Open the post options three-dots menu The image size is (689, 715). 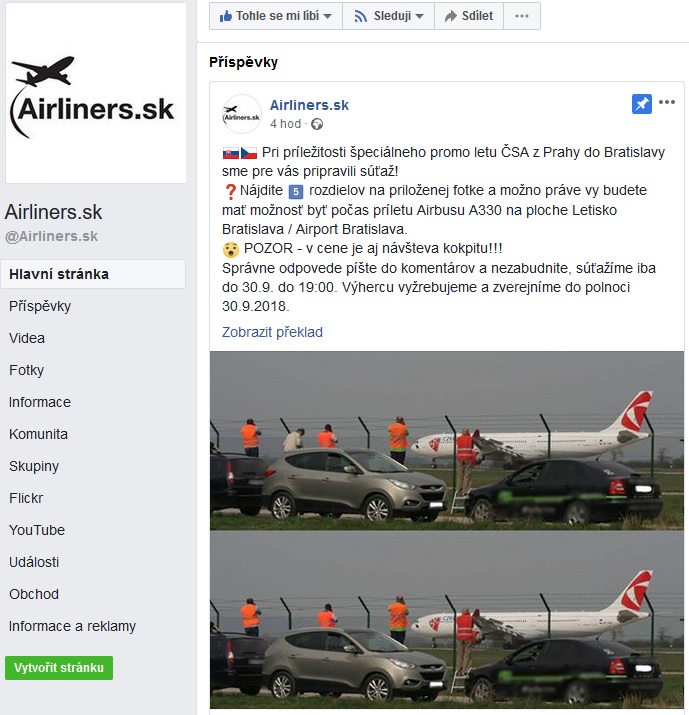tap(667, 102)
